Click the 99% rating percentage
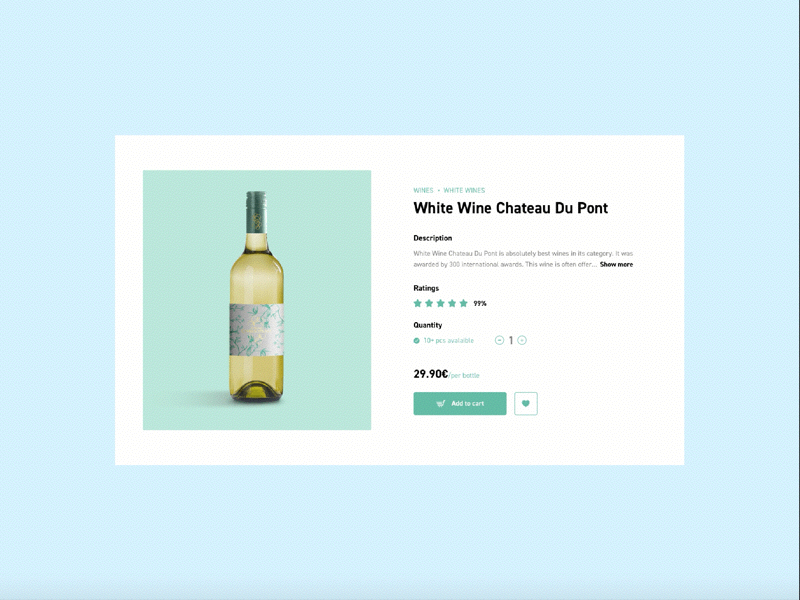This screenshot has width=800, height=600. coord(480,303)
